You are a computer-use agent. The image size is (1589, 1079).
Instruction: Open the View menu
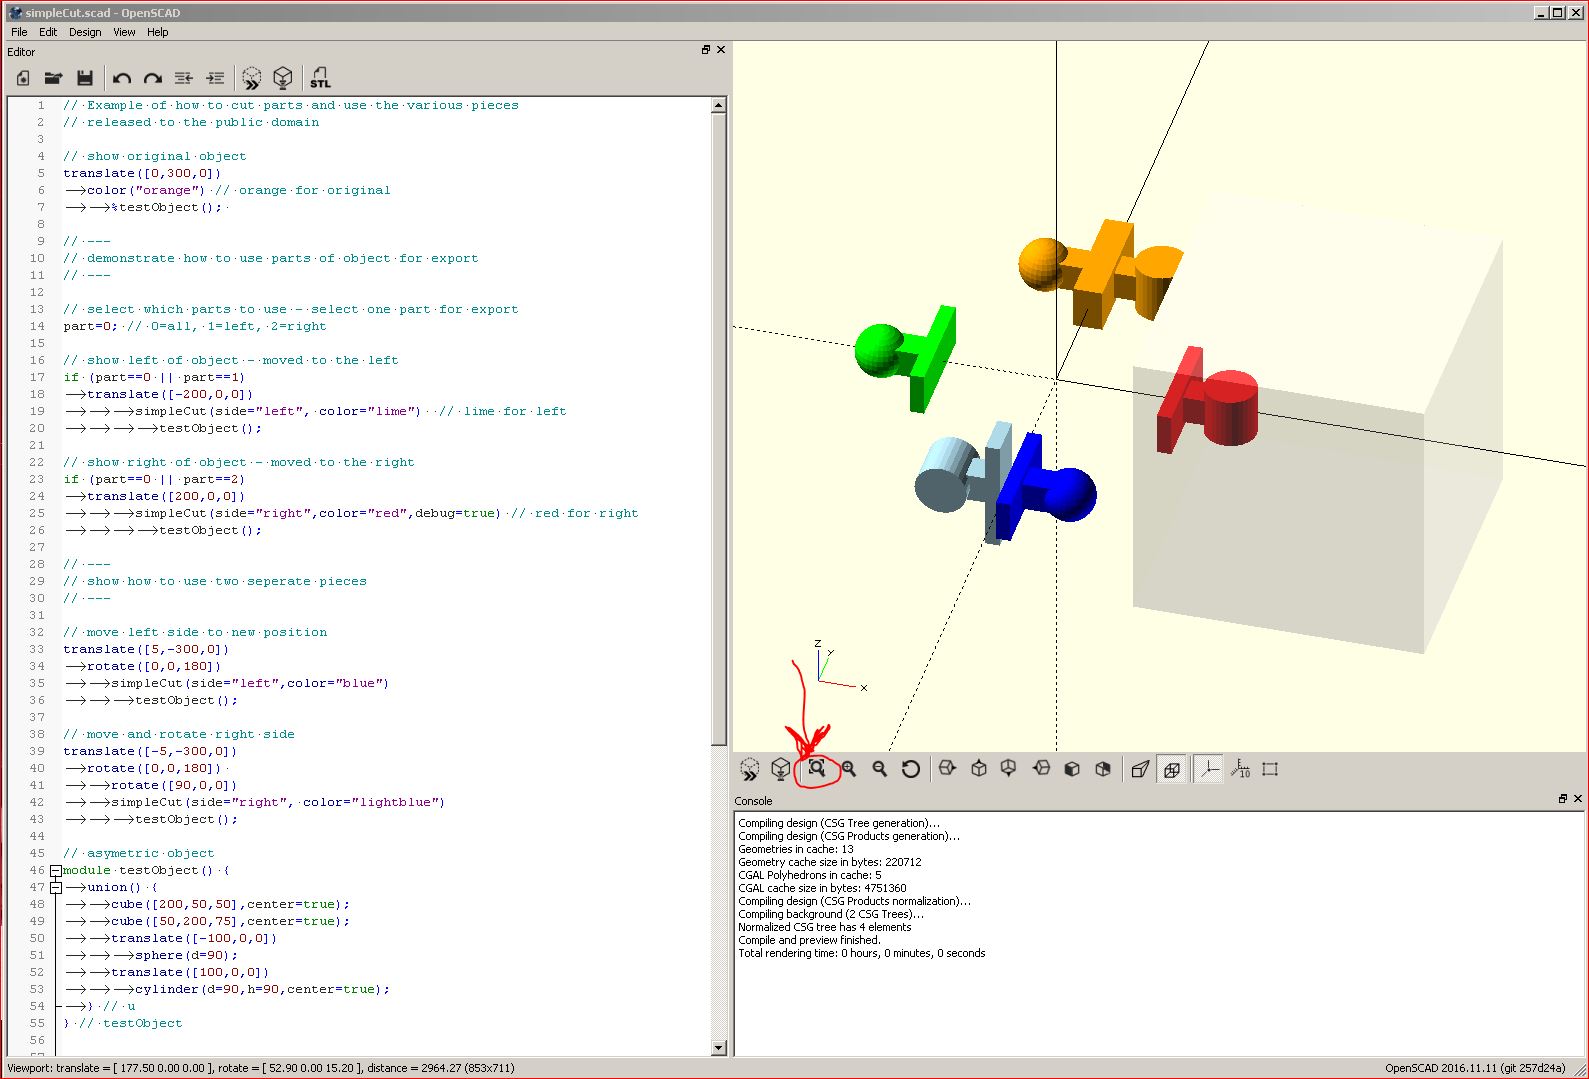(x=124, y=32)
